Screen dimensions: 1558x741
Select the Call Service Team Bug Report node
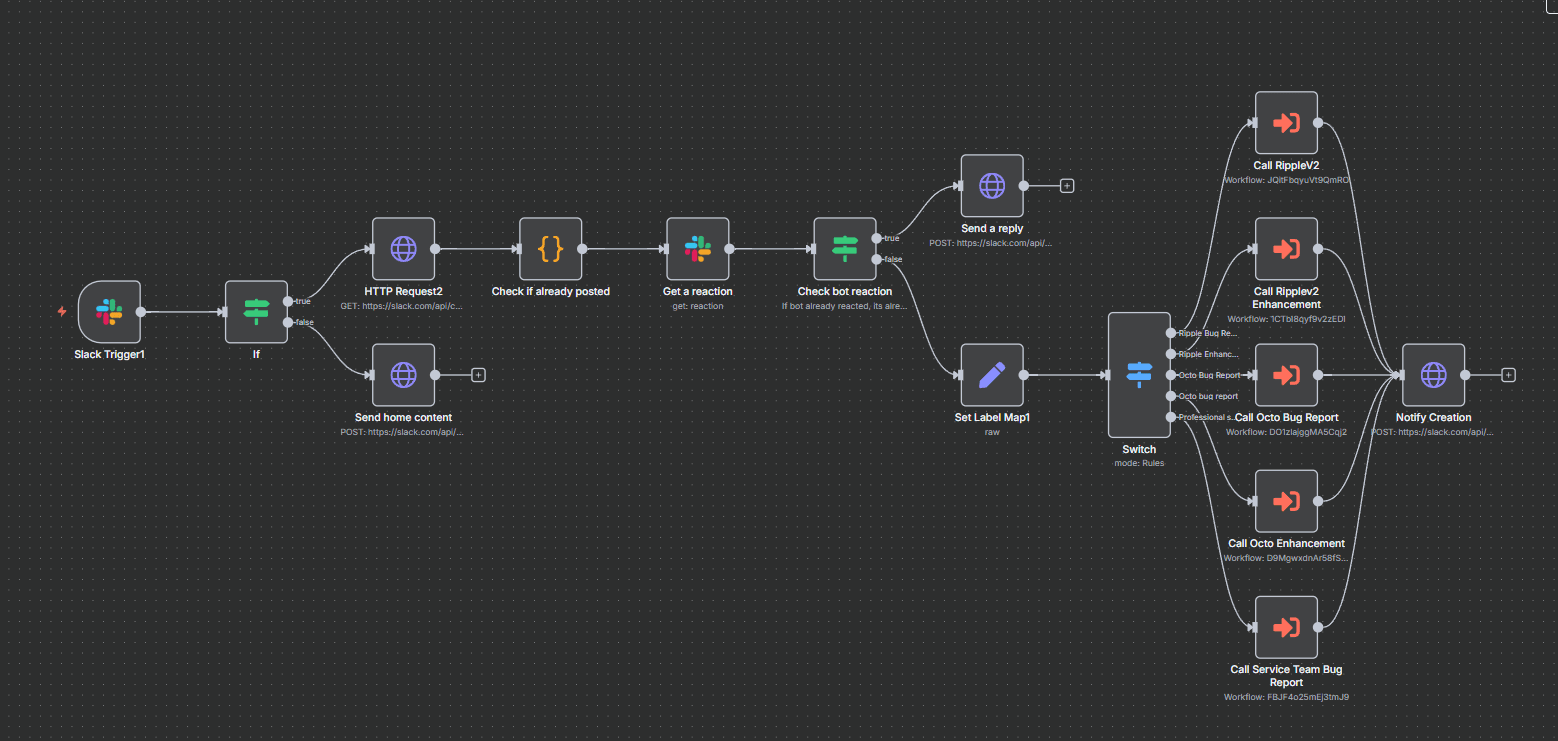pyautogui.click(x=1286, y=627)
